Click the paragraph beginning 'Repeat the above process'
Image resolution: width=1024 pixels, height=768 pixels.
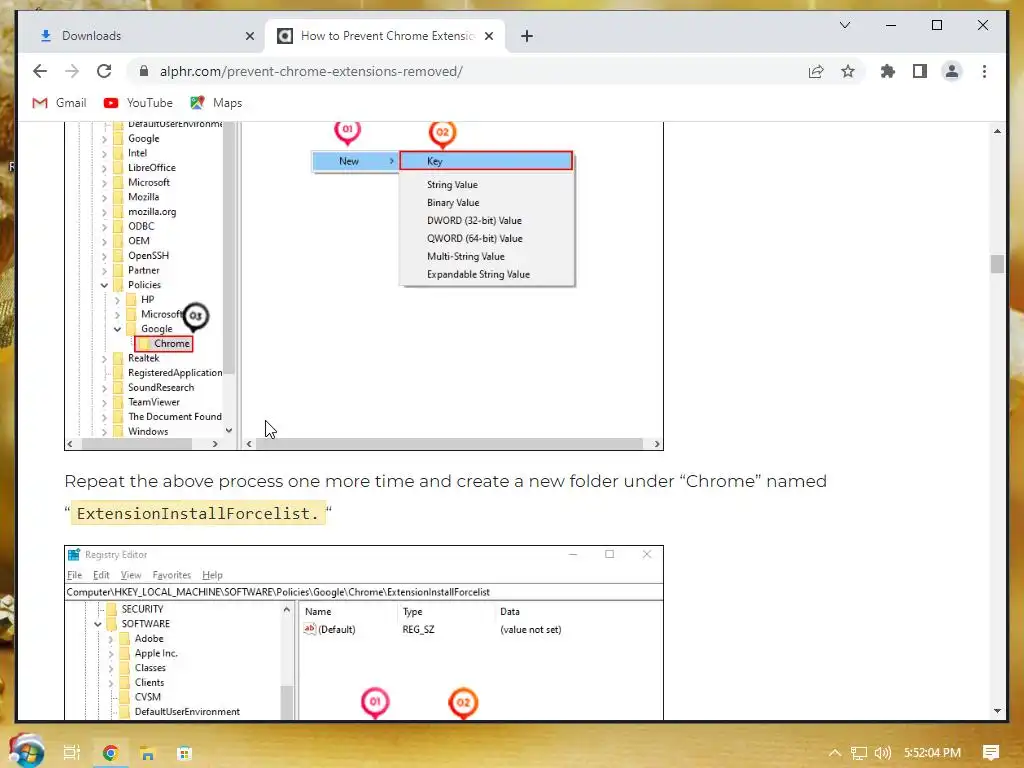pos(445,497)
